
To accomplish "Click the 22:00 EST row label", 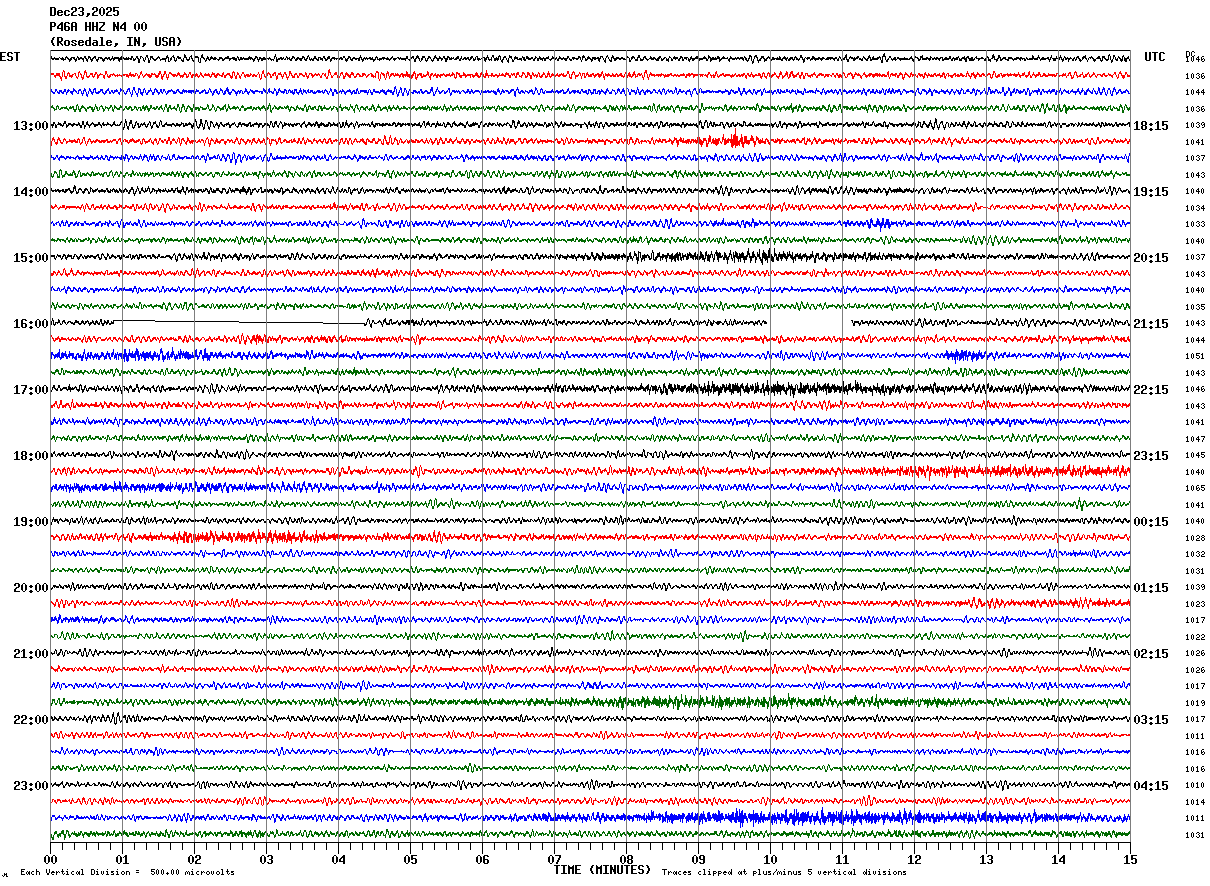I will coord(31,720).
